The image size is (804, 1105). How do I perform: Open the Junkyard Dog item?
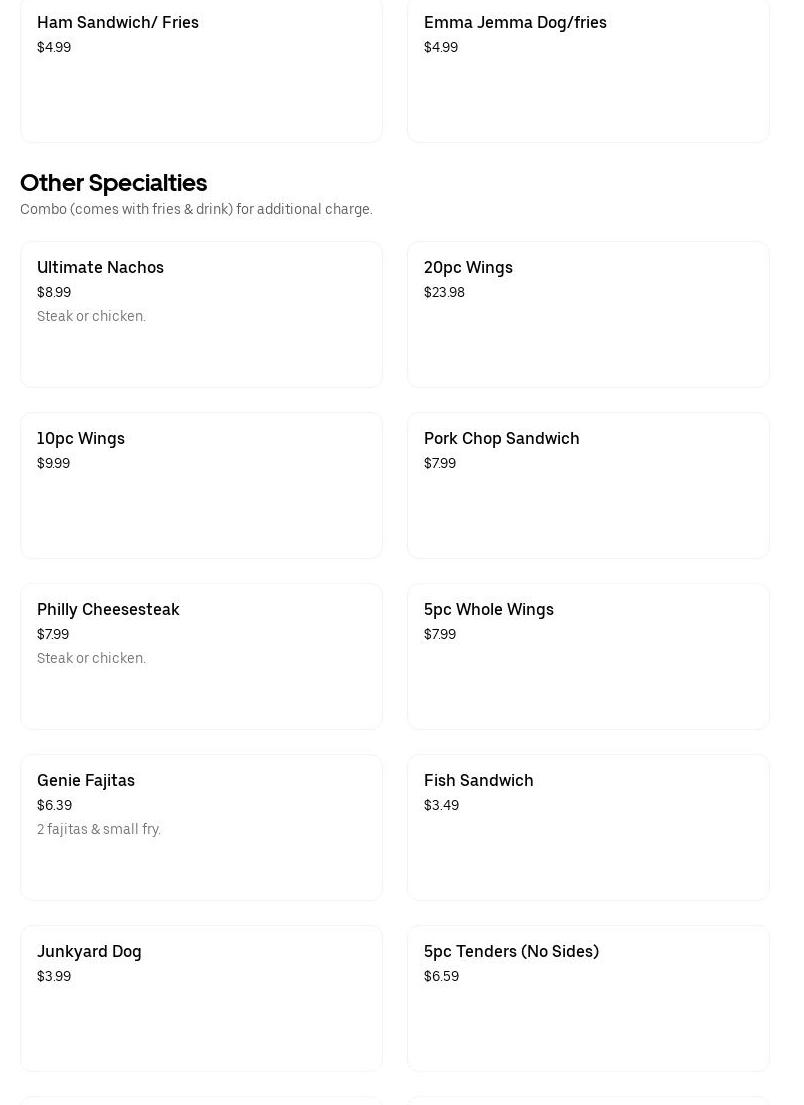point(201,998)
